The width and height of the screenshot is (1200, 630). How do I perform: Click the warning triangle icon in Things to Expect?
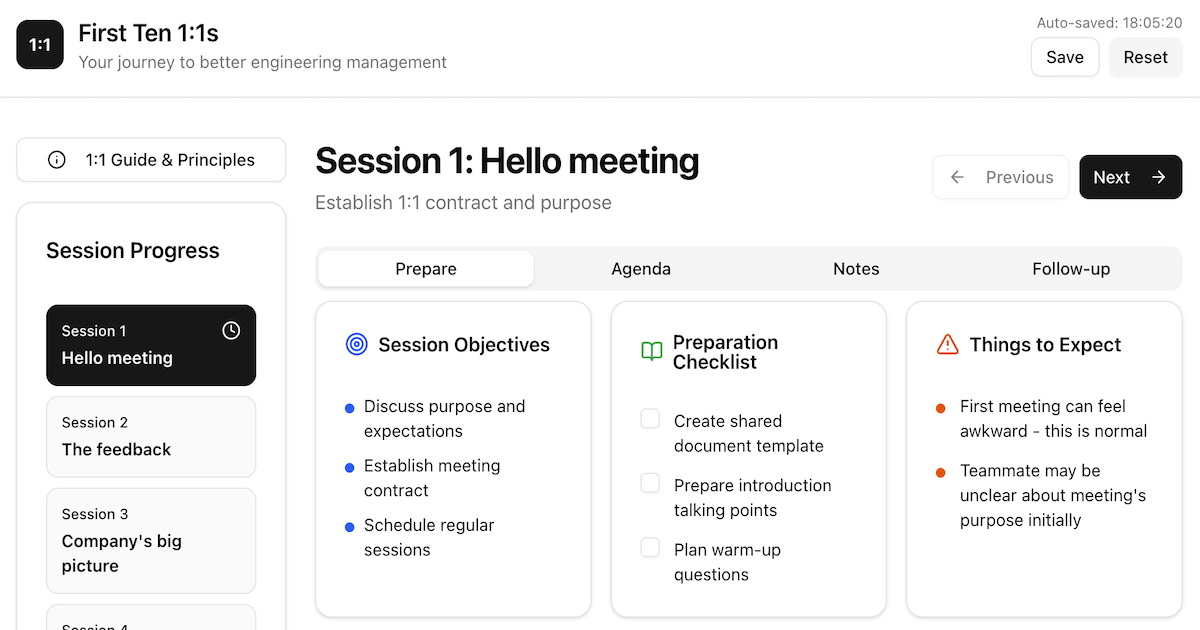click(947, 345)
